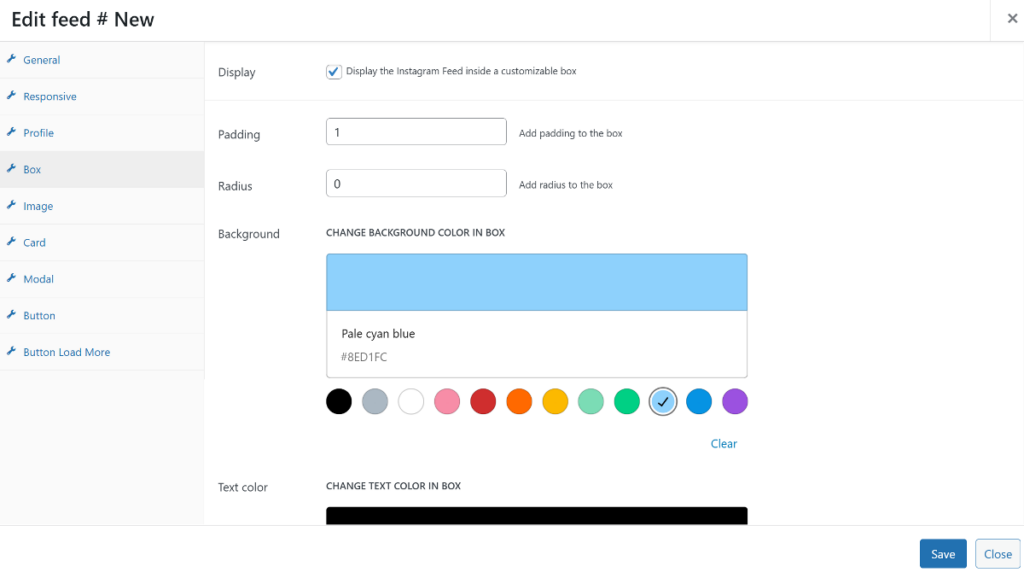The image size is (1024, 578).
Task: Switch to the General settings section
Action: (x=43, y=60)
